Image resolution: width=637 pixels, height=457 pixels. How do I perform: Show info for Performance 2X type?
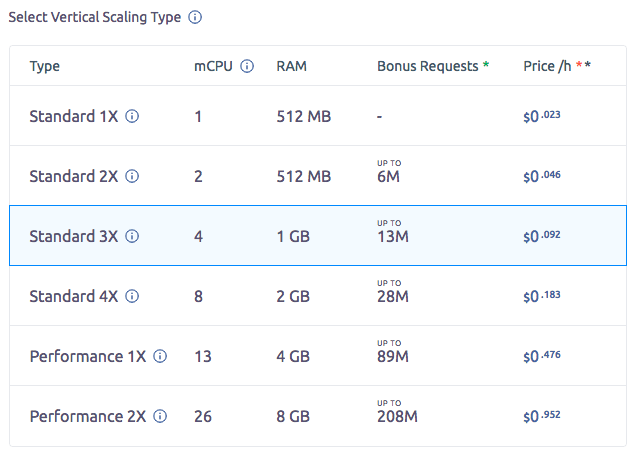pyautogui.click(x=160, y=416)
